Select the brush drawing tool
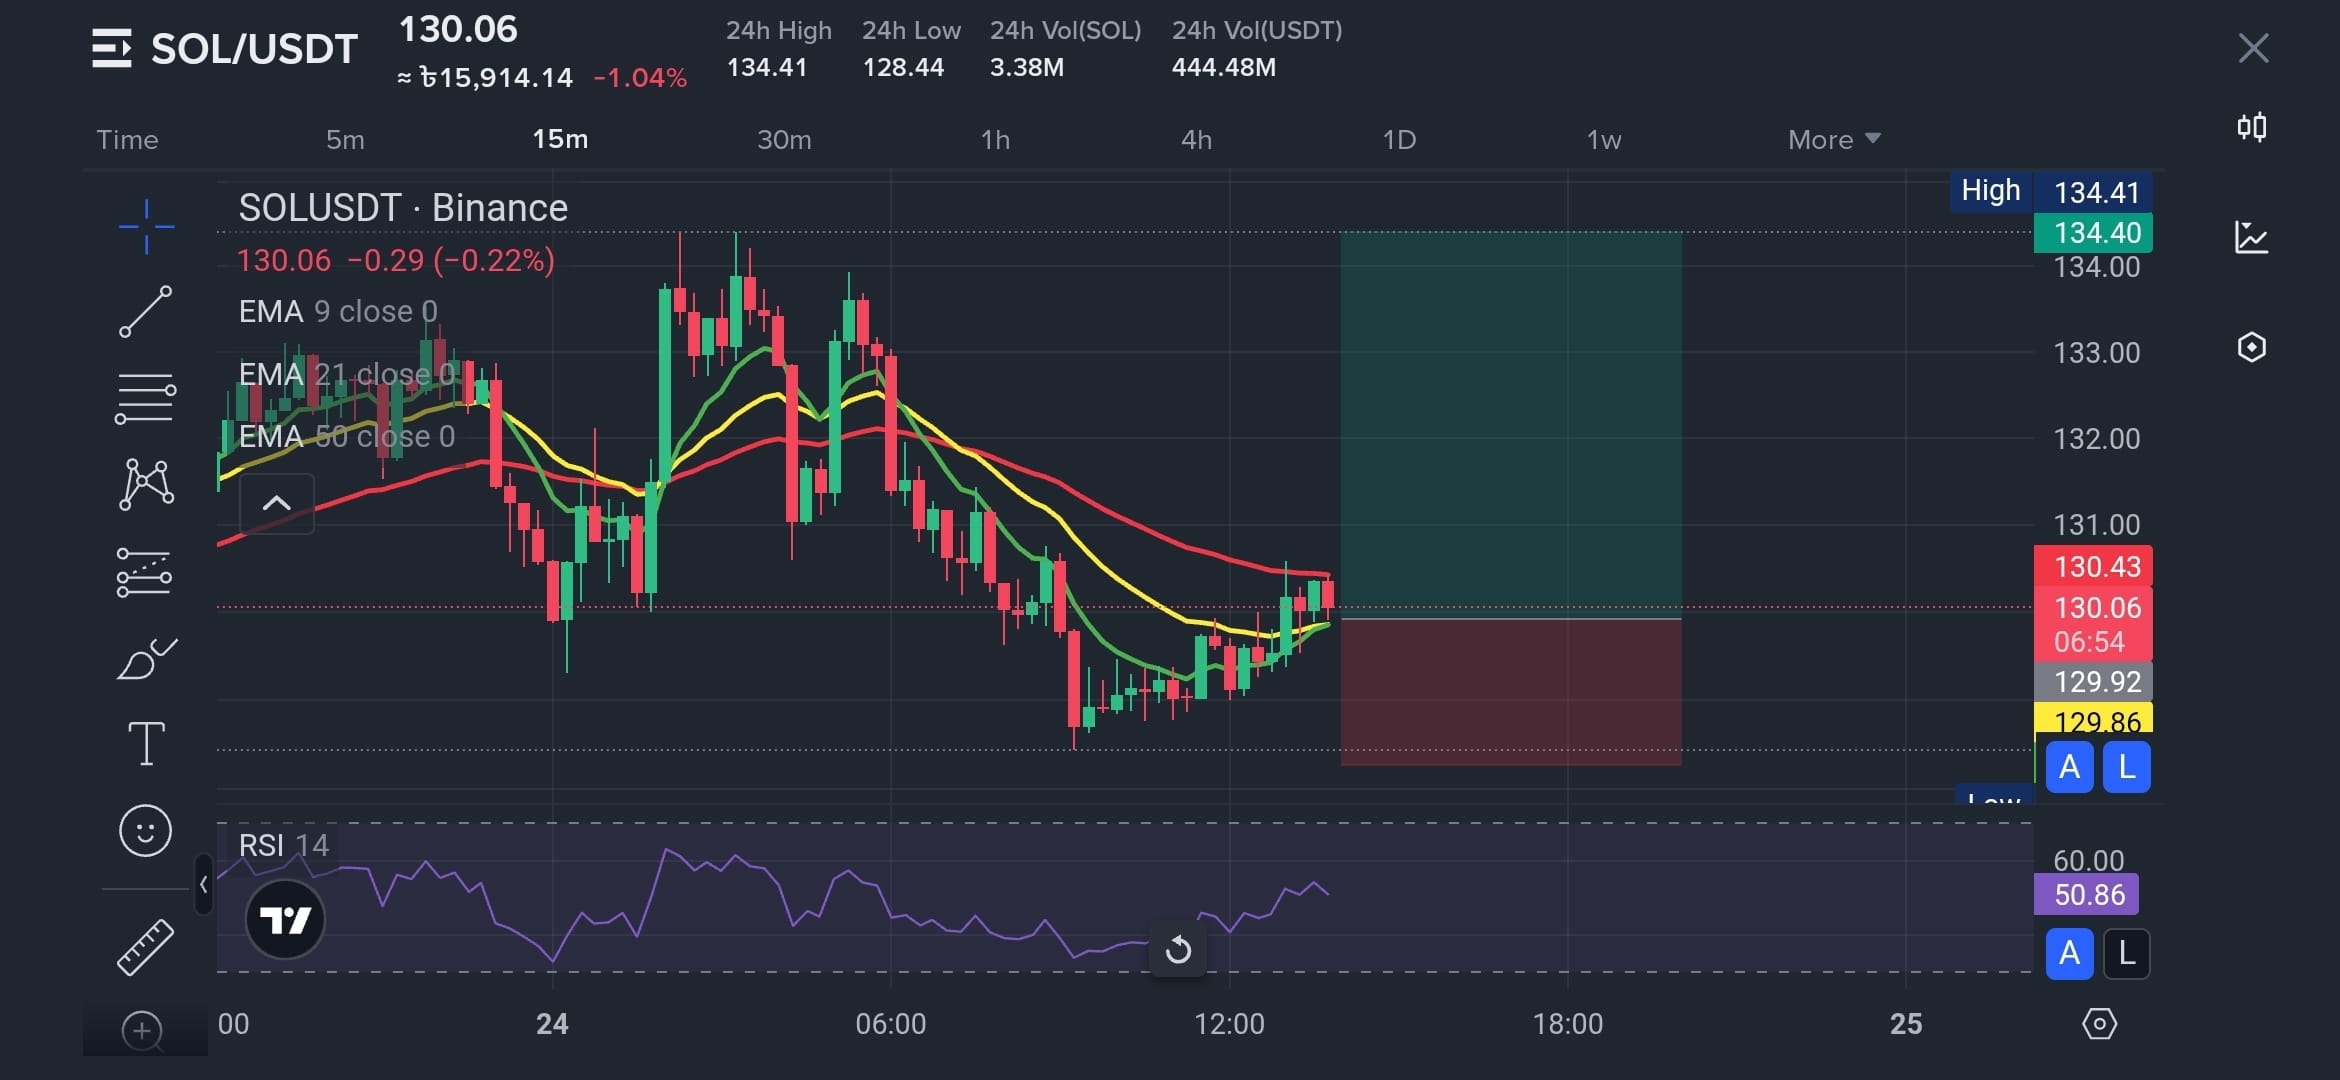Image resolution: width=2340 pixels, height=1080 pixels. point(147,659)
